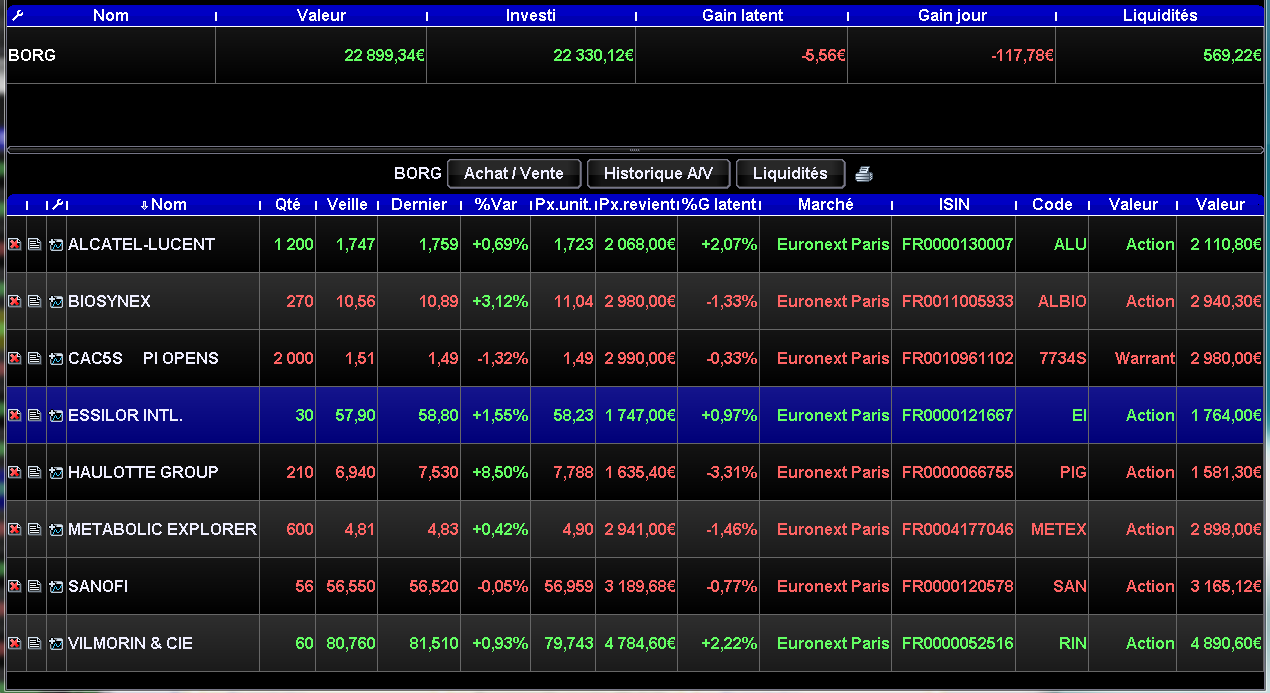Sort positions by the Dernier column
The image size is (1270, 693).
pos(419,204)
